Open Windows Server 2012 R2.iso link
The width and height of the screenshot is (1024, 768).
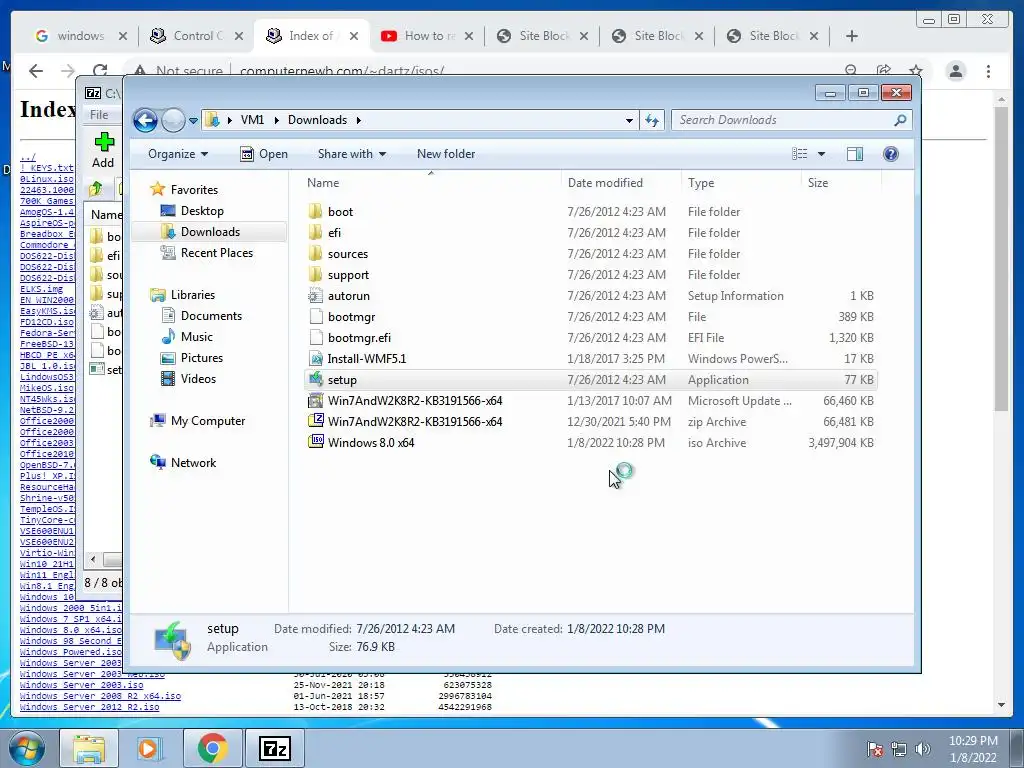[89, 707]
